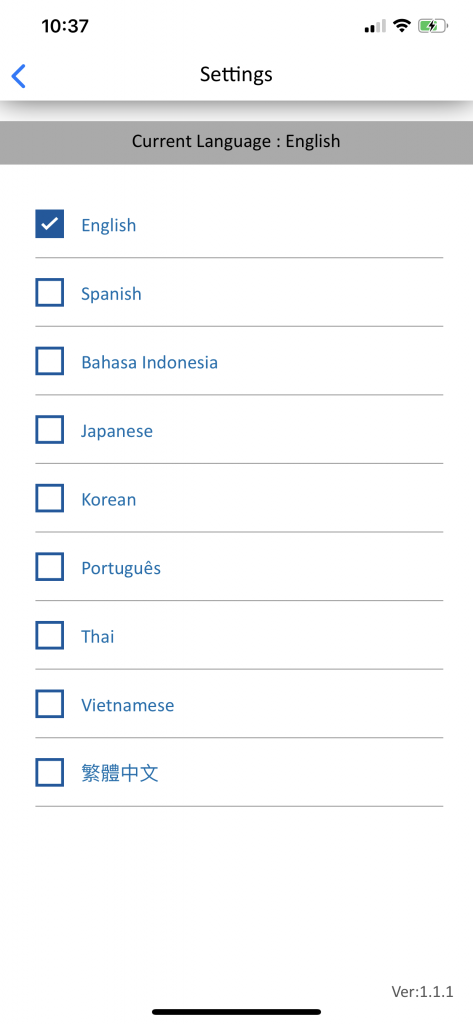Tap the battery charging icon

(432, 26)
